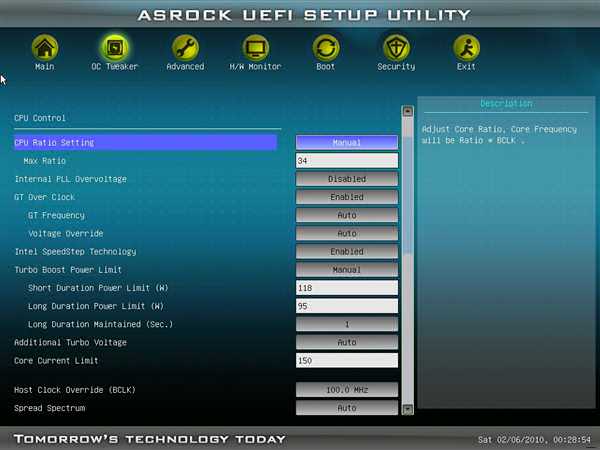This screenshot has width=600, height=450.
Task: Select Host Clock Override (BCLK) label
Action: pos(75,390)
